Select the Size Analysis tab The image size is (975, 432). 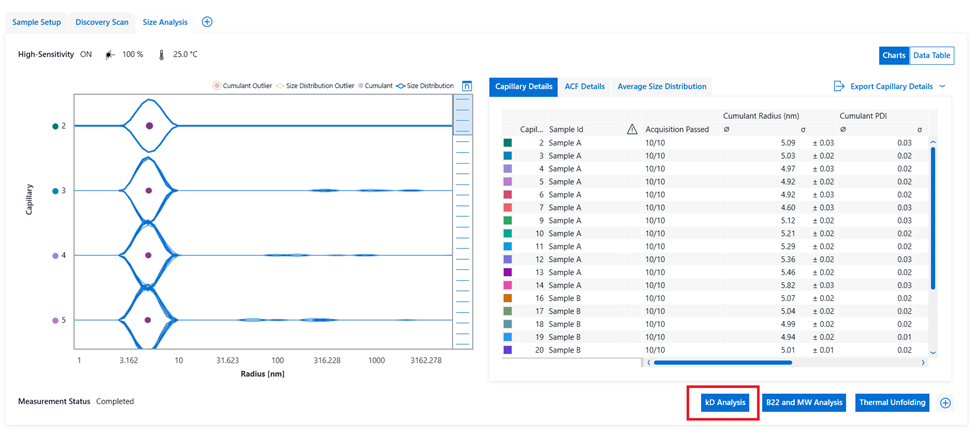165,22
